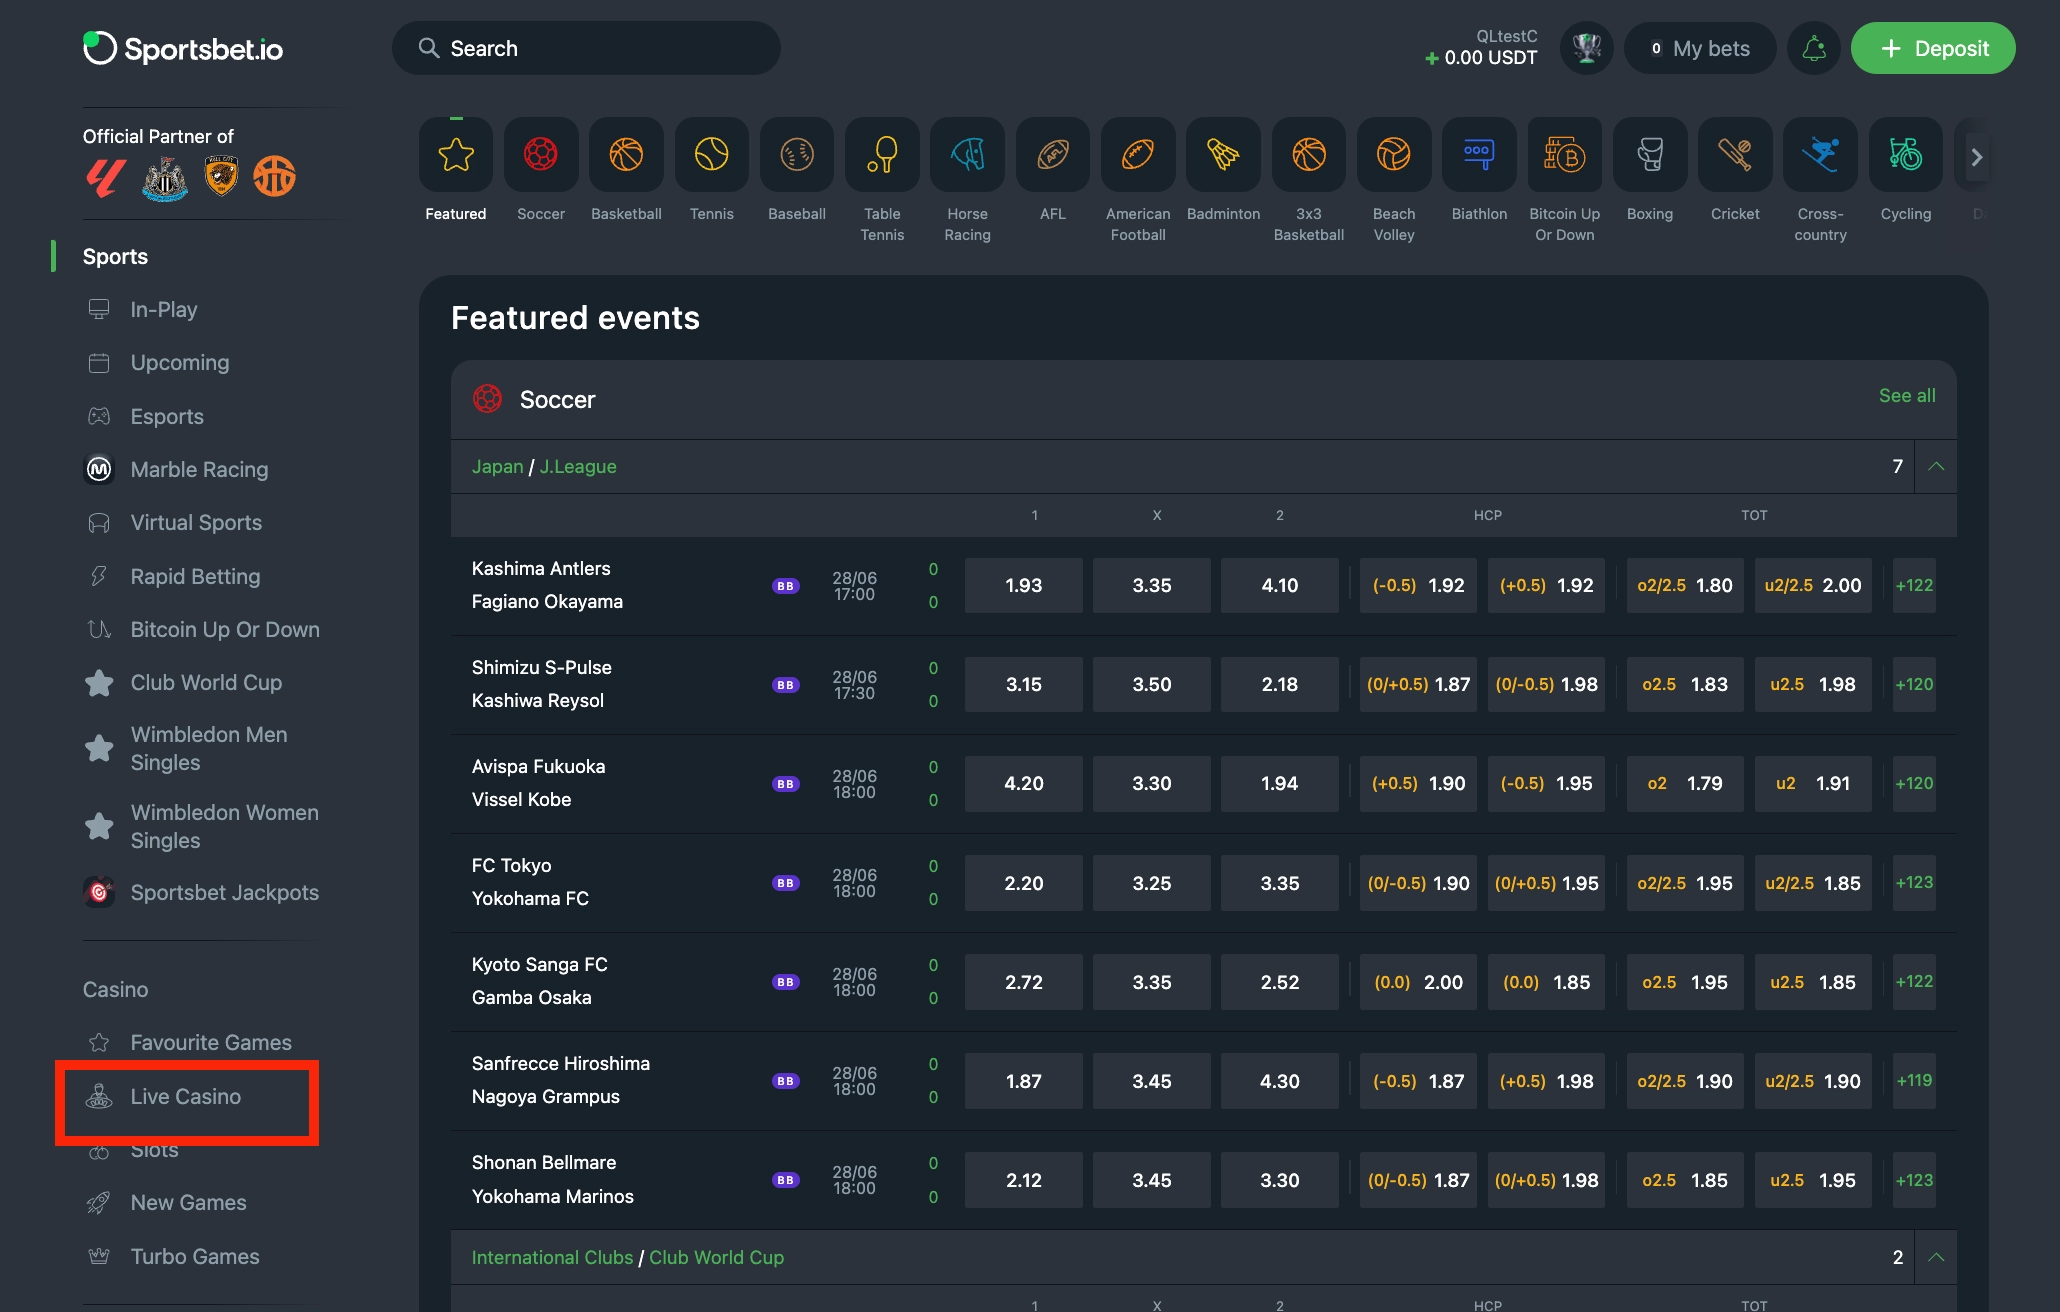Open My bets
The height and width of the screenshot is (1312, 2060).
tap(1700, 48)
